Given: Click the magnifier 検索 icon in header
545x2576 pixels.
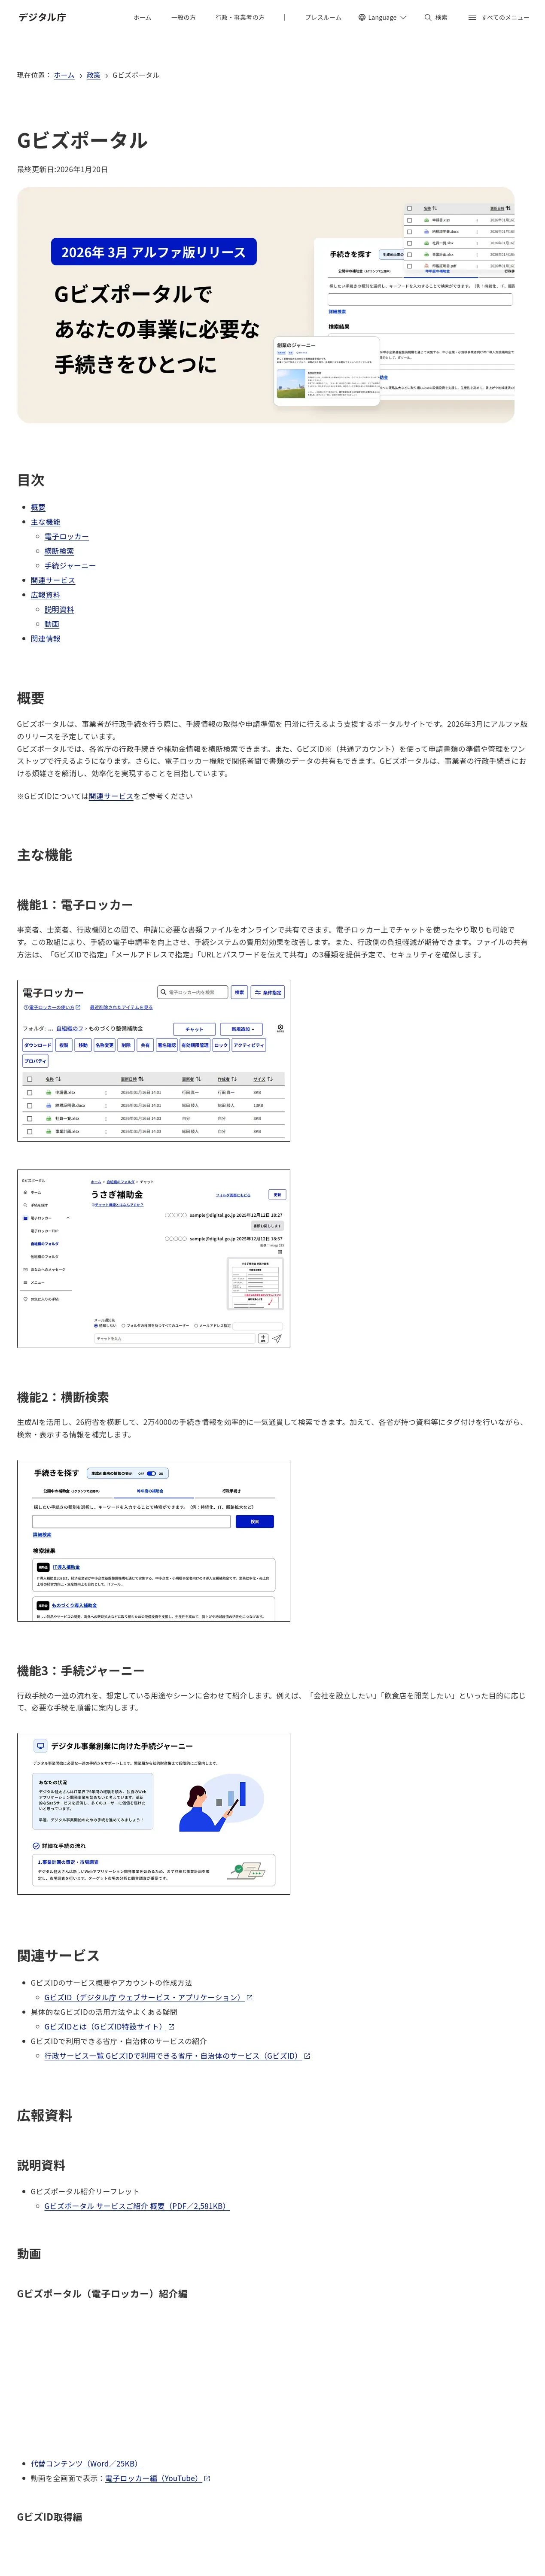Looking at the screenshot, I should coord(428,18).
